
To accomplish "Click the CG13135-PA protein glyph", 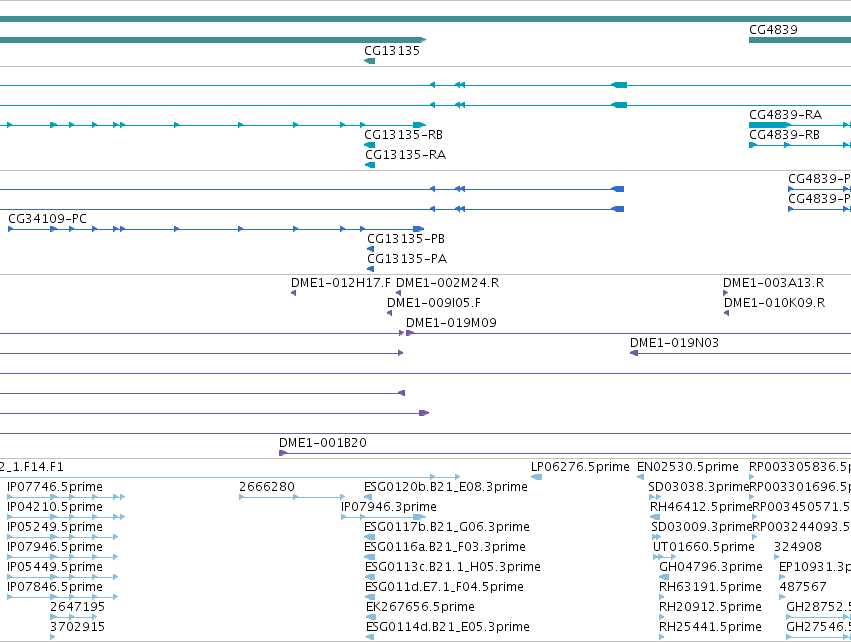I will click(x=371, y=269).
